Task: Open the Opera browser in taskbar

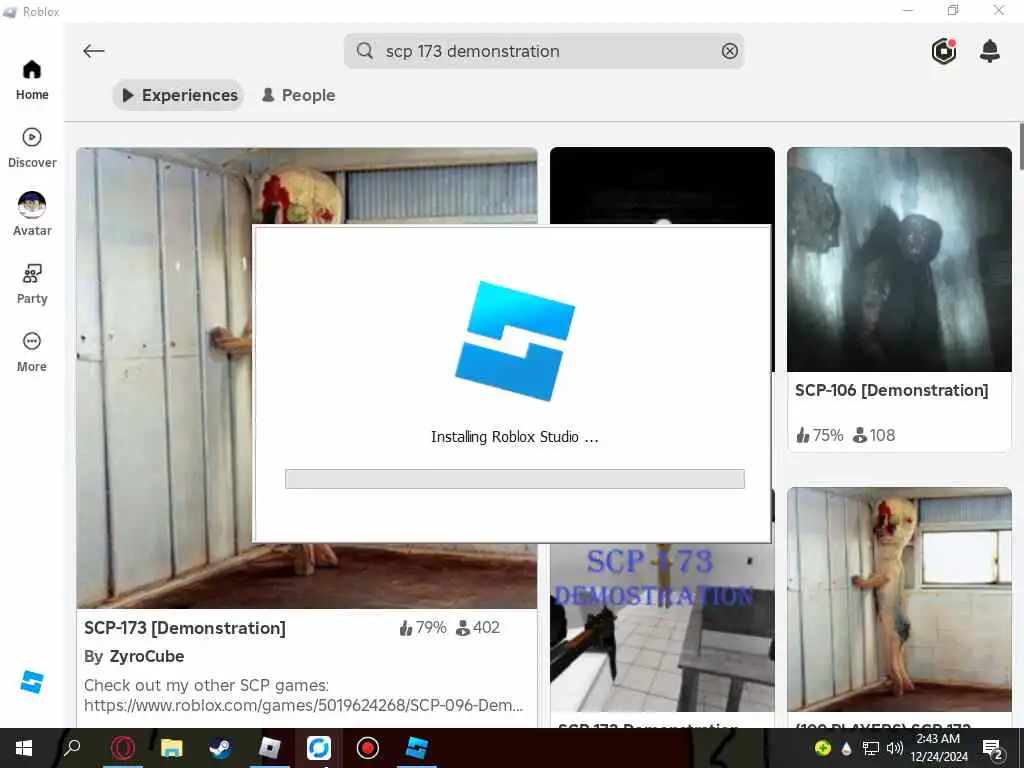Action: (x=123, y=748)
